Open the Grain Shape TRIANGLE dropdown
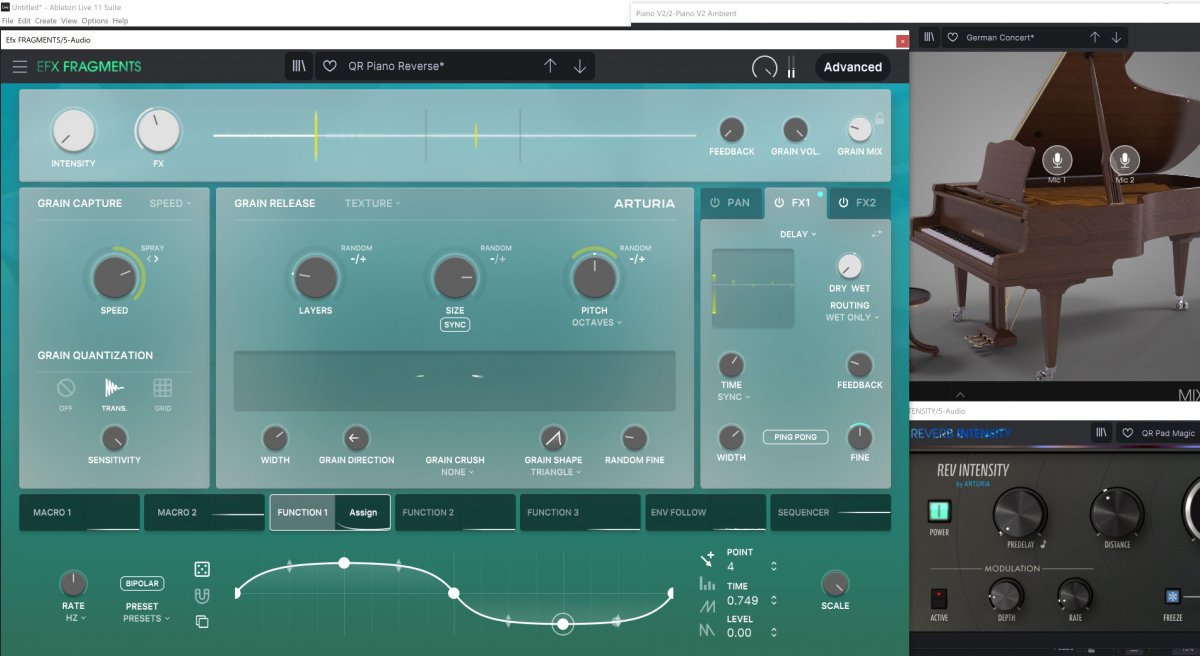This screenshot has width=1200, height=656. [556, 472]
